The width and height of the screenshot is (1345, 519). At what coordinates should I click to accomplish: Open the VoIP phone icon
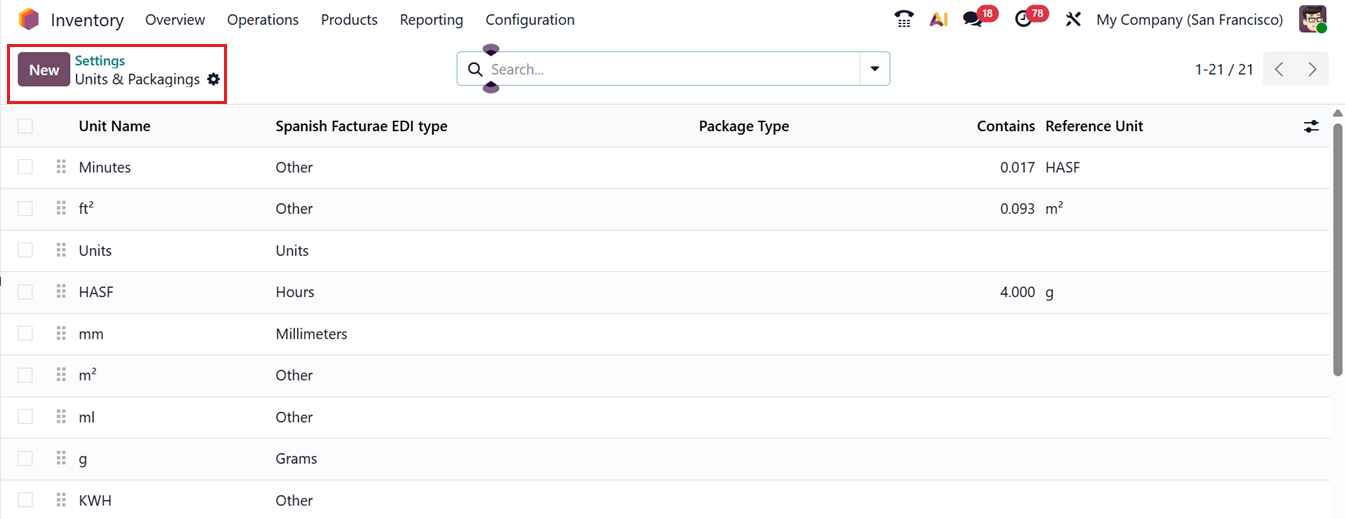point(904,20)
